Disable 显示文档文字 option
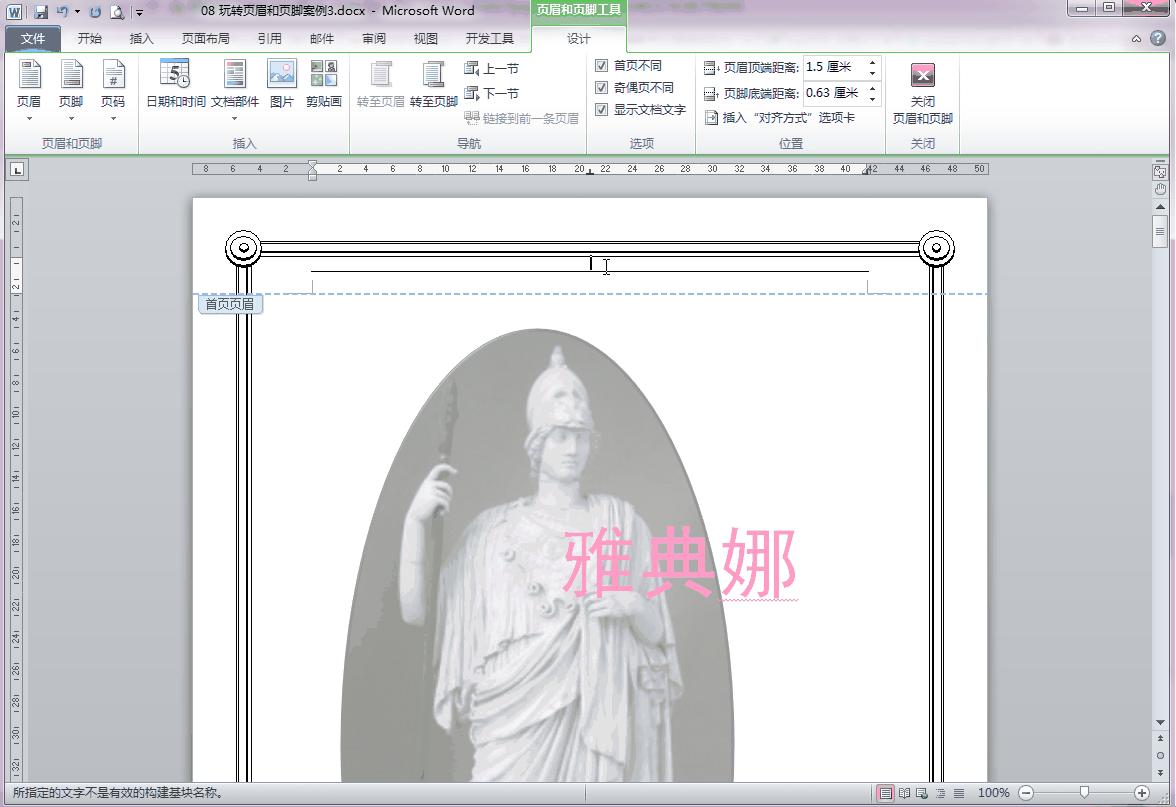 click(602, 110)
